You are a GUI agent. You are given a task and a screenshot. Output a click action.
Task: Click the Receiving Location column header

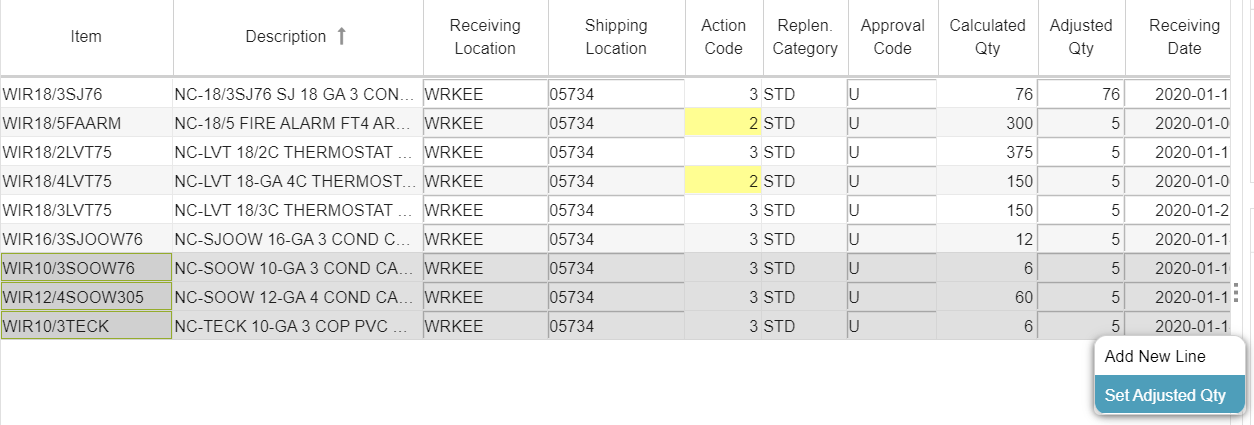[x=484, y=37]
